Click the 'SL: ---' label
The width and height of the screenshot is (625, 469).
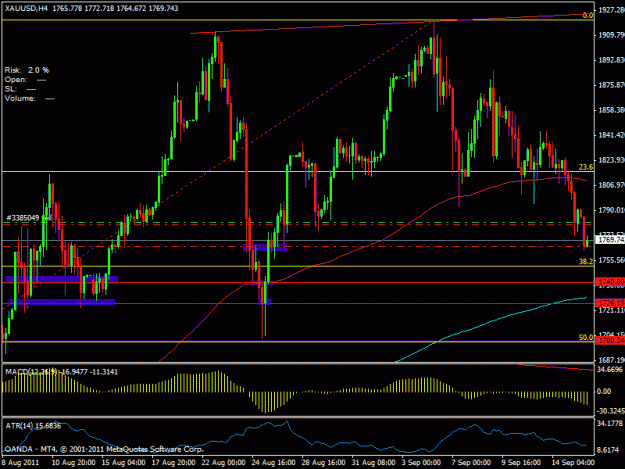[x=20, y=89]
